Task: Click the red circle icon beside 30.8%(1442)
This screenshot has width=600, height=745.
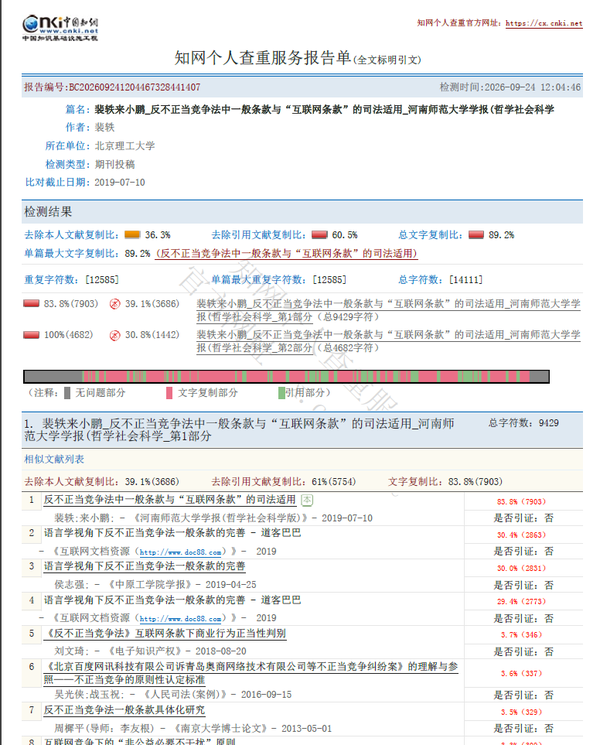Action: [114, 335]
